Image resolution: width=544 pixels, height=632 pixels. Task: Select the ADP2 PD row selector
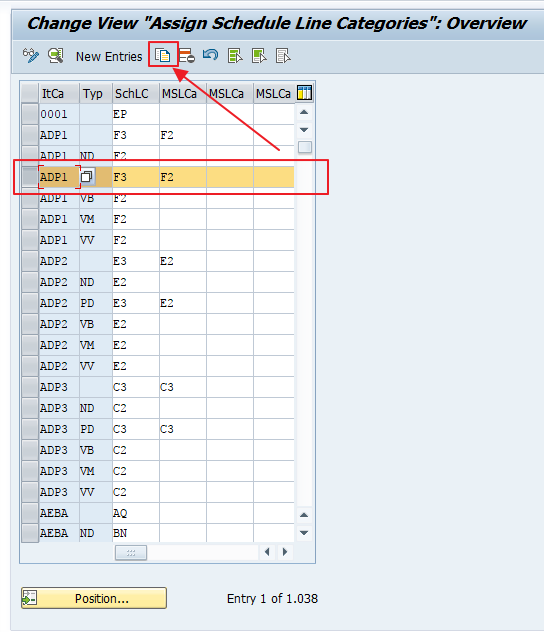pyautogui.click(x=30, y=303)
